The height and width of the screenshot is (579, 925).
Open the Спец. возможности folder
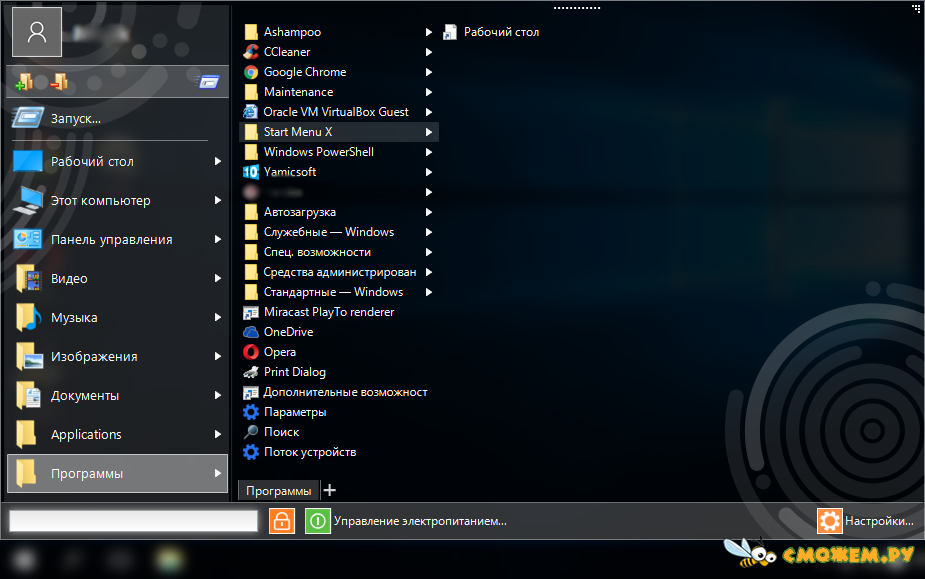coord(339,252)
